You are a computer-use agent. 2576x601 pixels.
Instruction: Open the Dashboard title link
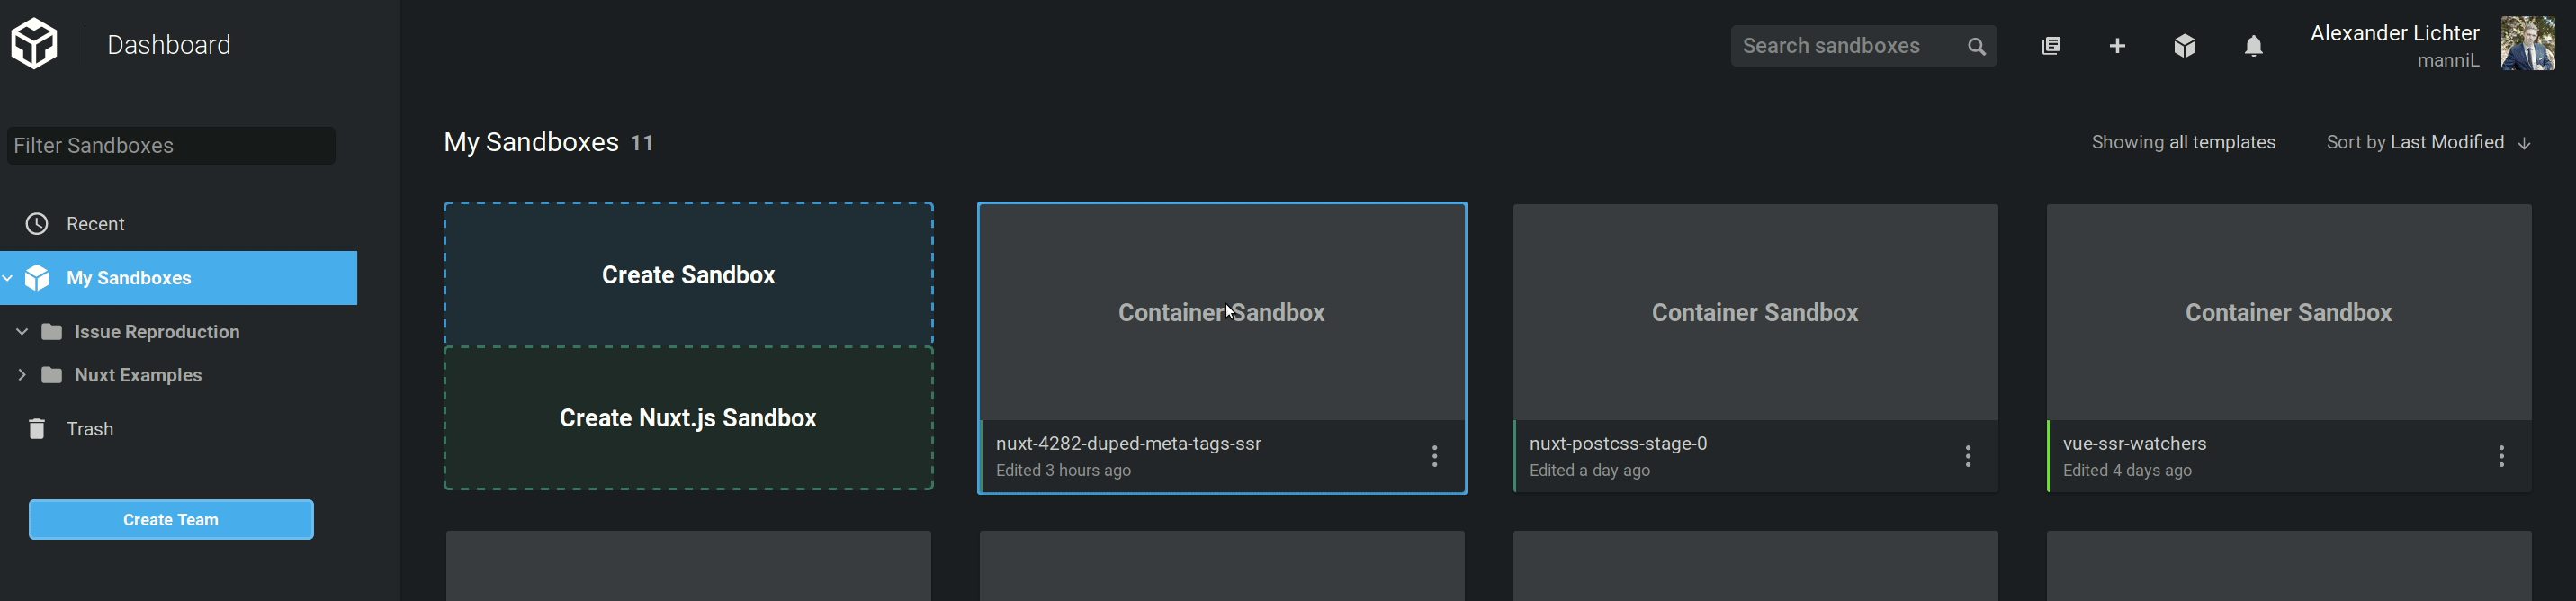coord(169,45)
